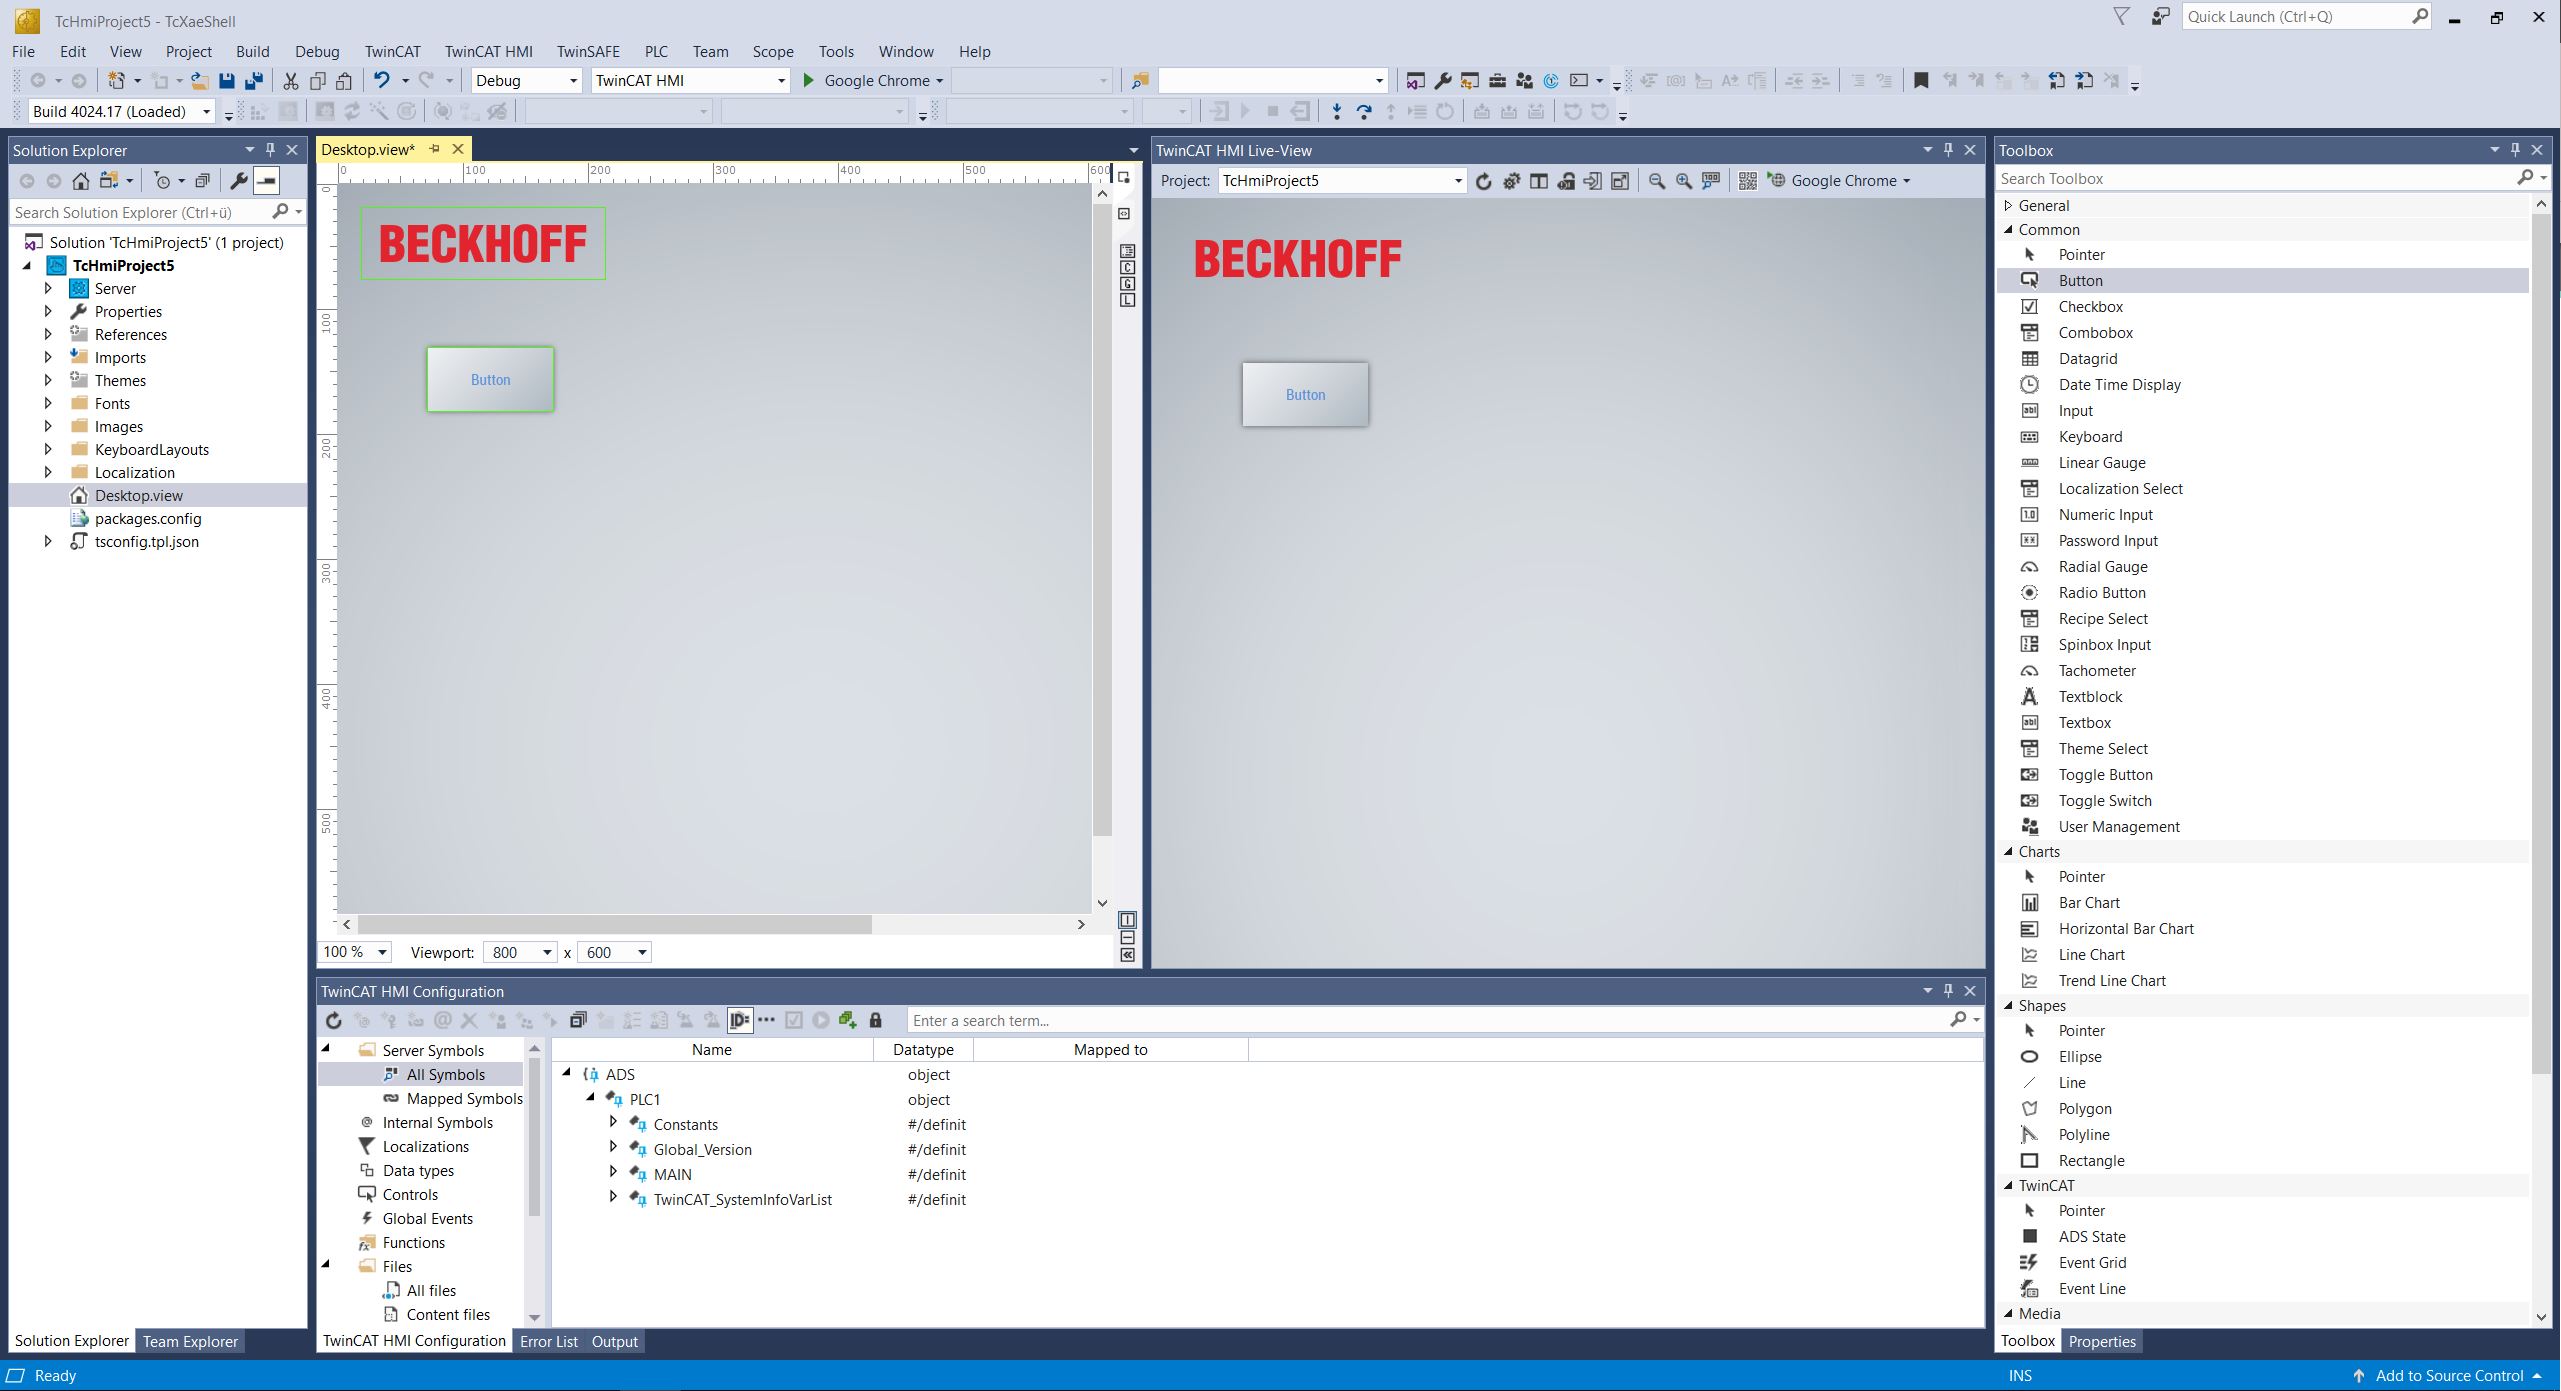Click the Cut scissors icon

tap(291, 81)
